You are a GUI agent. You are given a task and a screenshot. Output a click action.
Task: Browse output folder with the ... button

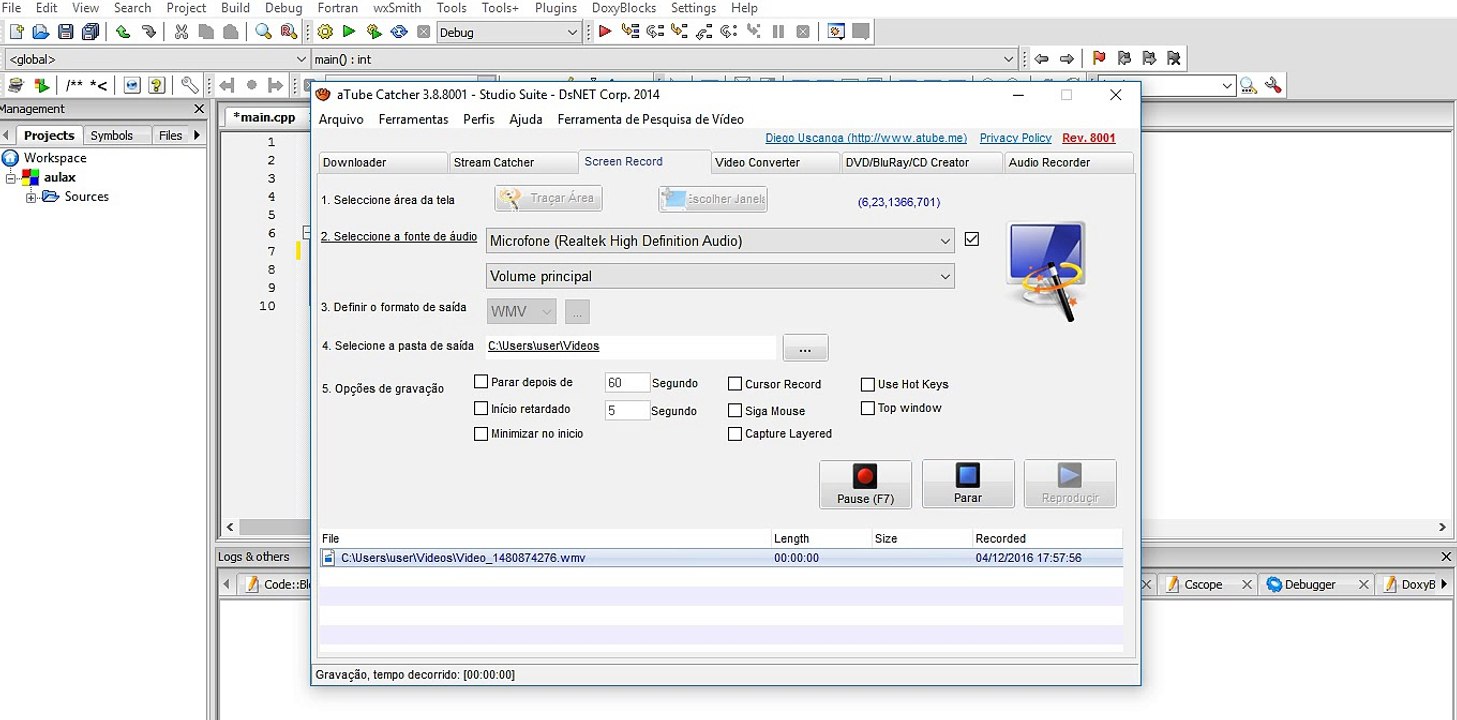pos(805,347)
